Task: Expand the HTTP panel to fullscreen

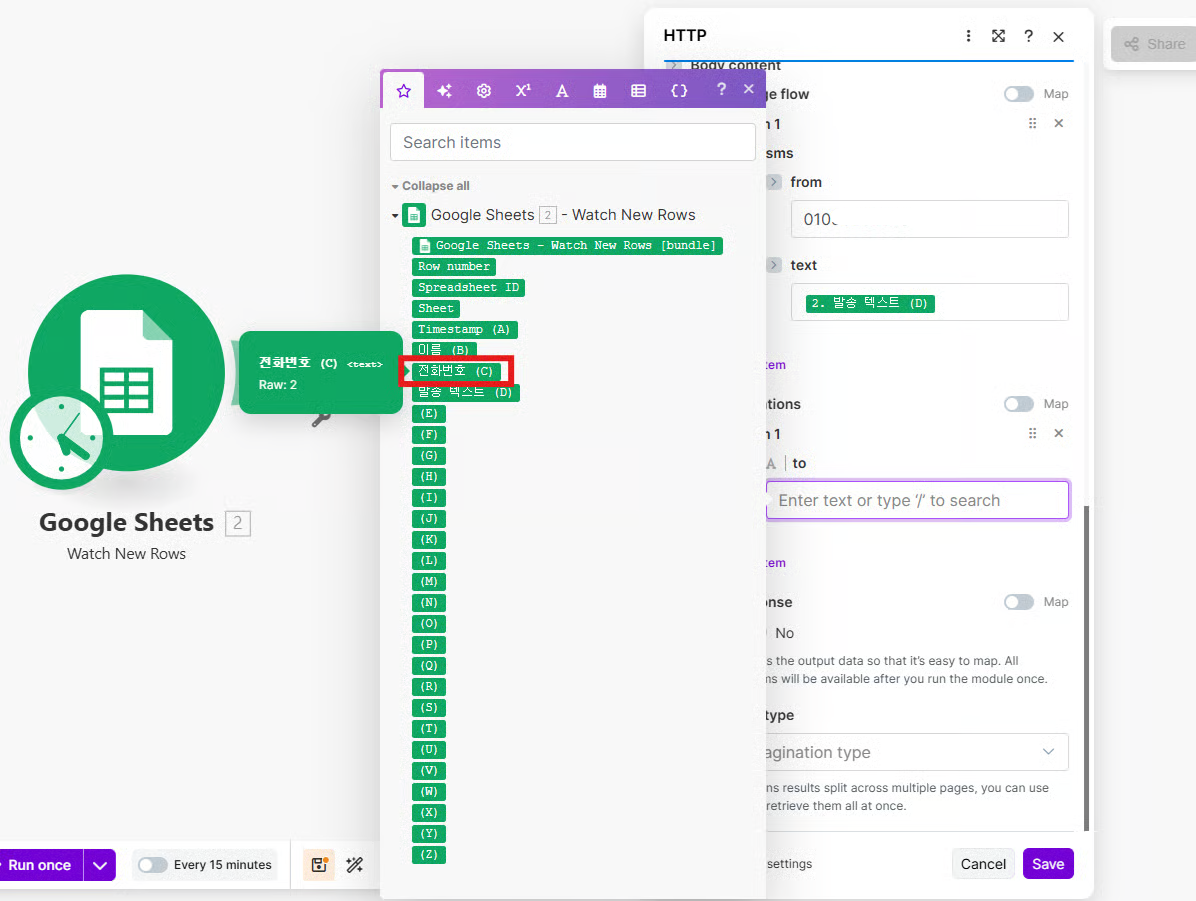Action: (x=998, y=36)
